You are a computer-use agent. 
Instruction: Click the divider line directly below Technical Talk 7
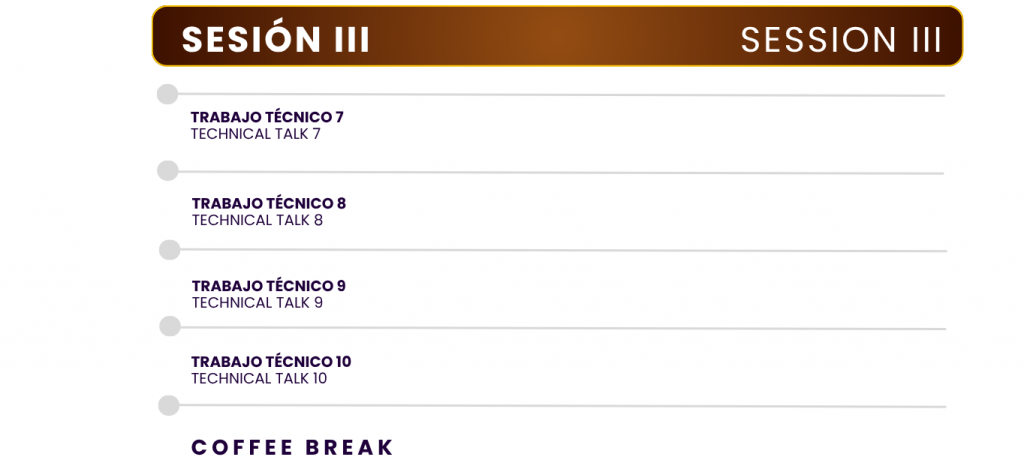point(560,172)
